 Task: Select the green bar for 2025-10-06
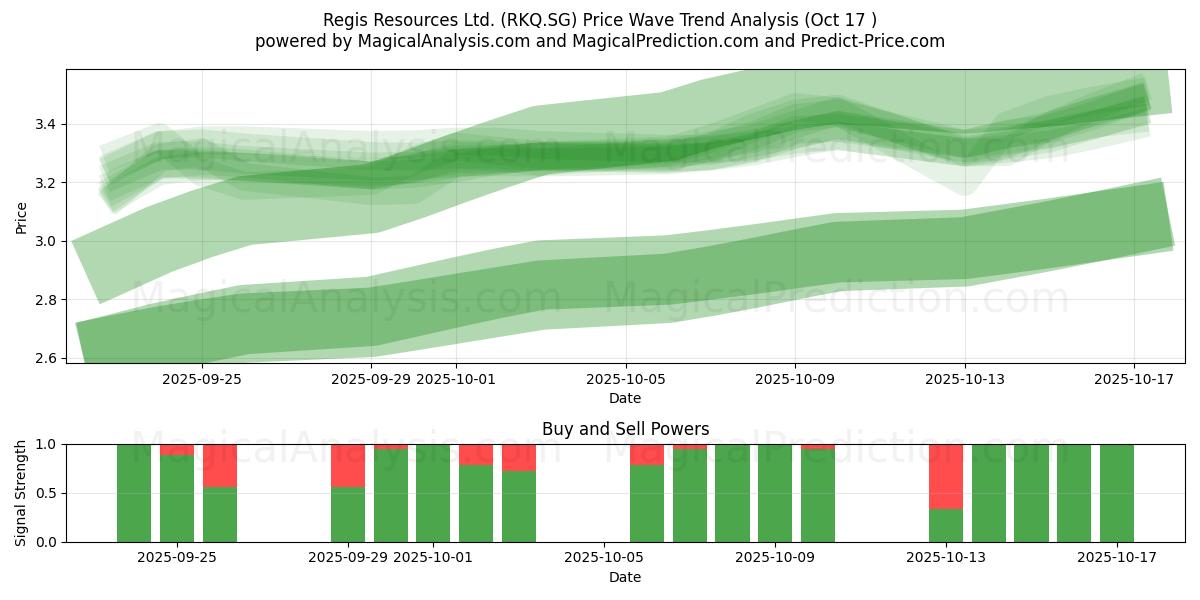coord(647,503)
